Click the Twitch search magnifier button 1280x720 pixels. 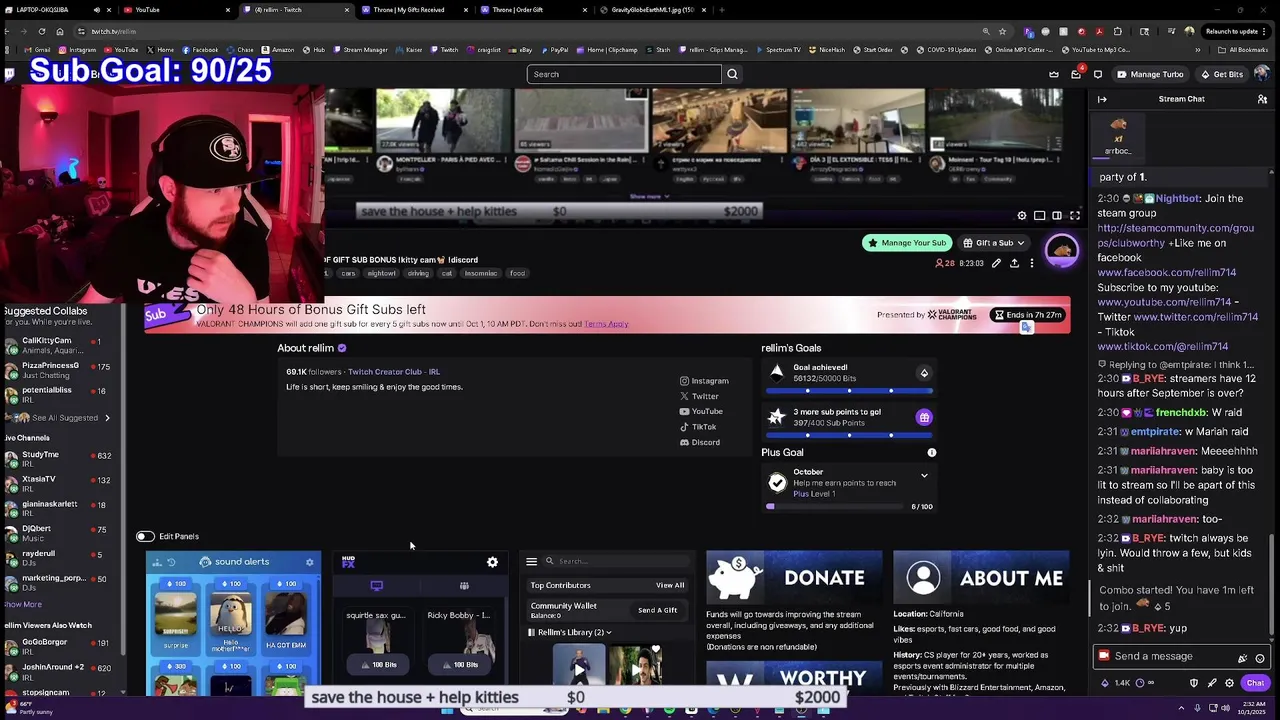pos(732,74)
